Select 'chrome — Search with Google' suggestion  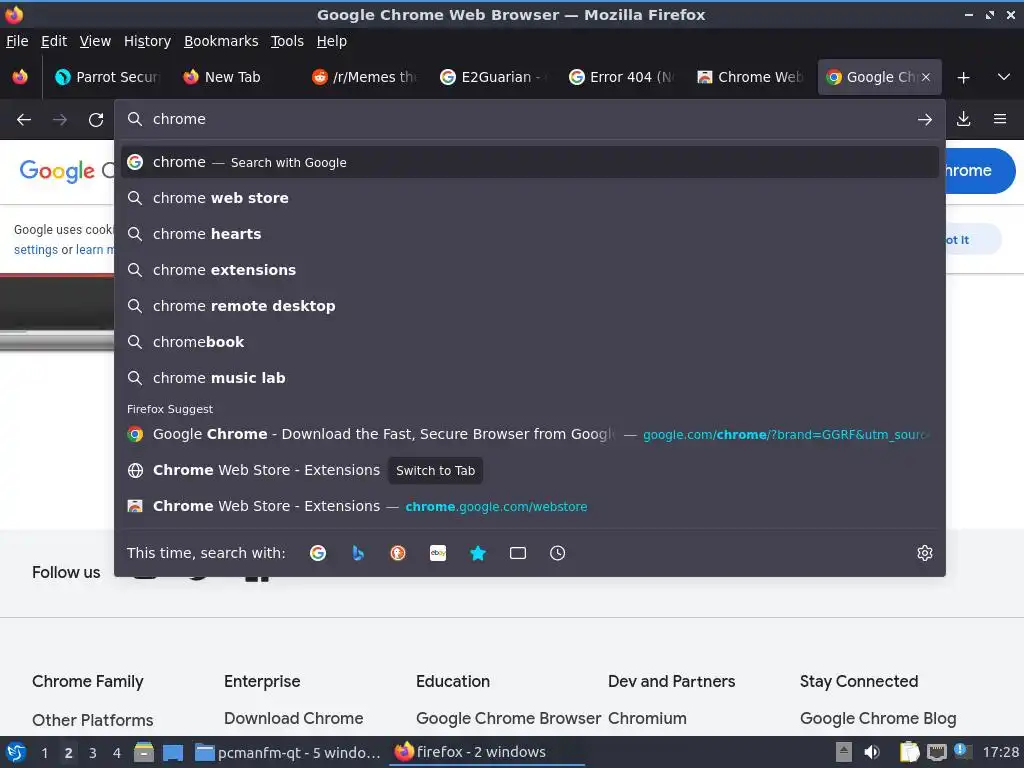pos(530,162)
